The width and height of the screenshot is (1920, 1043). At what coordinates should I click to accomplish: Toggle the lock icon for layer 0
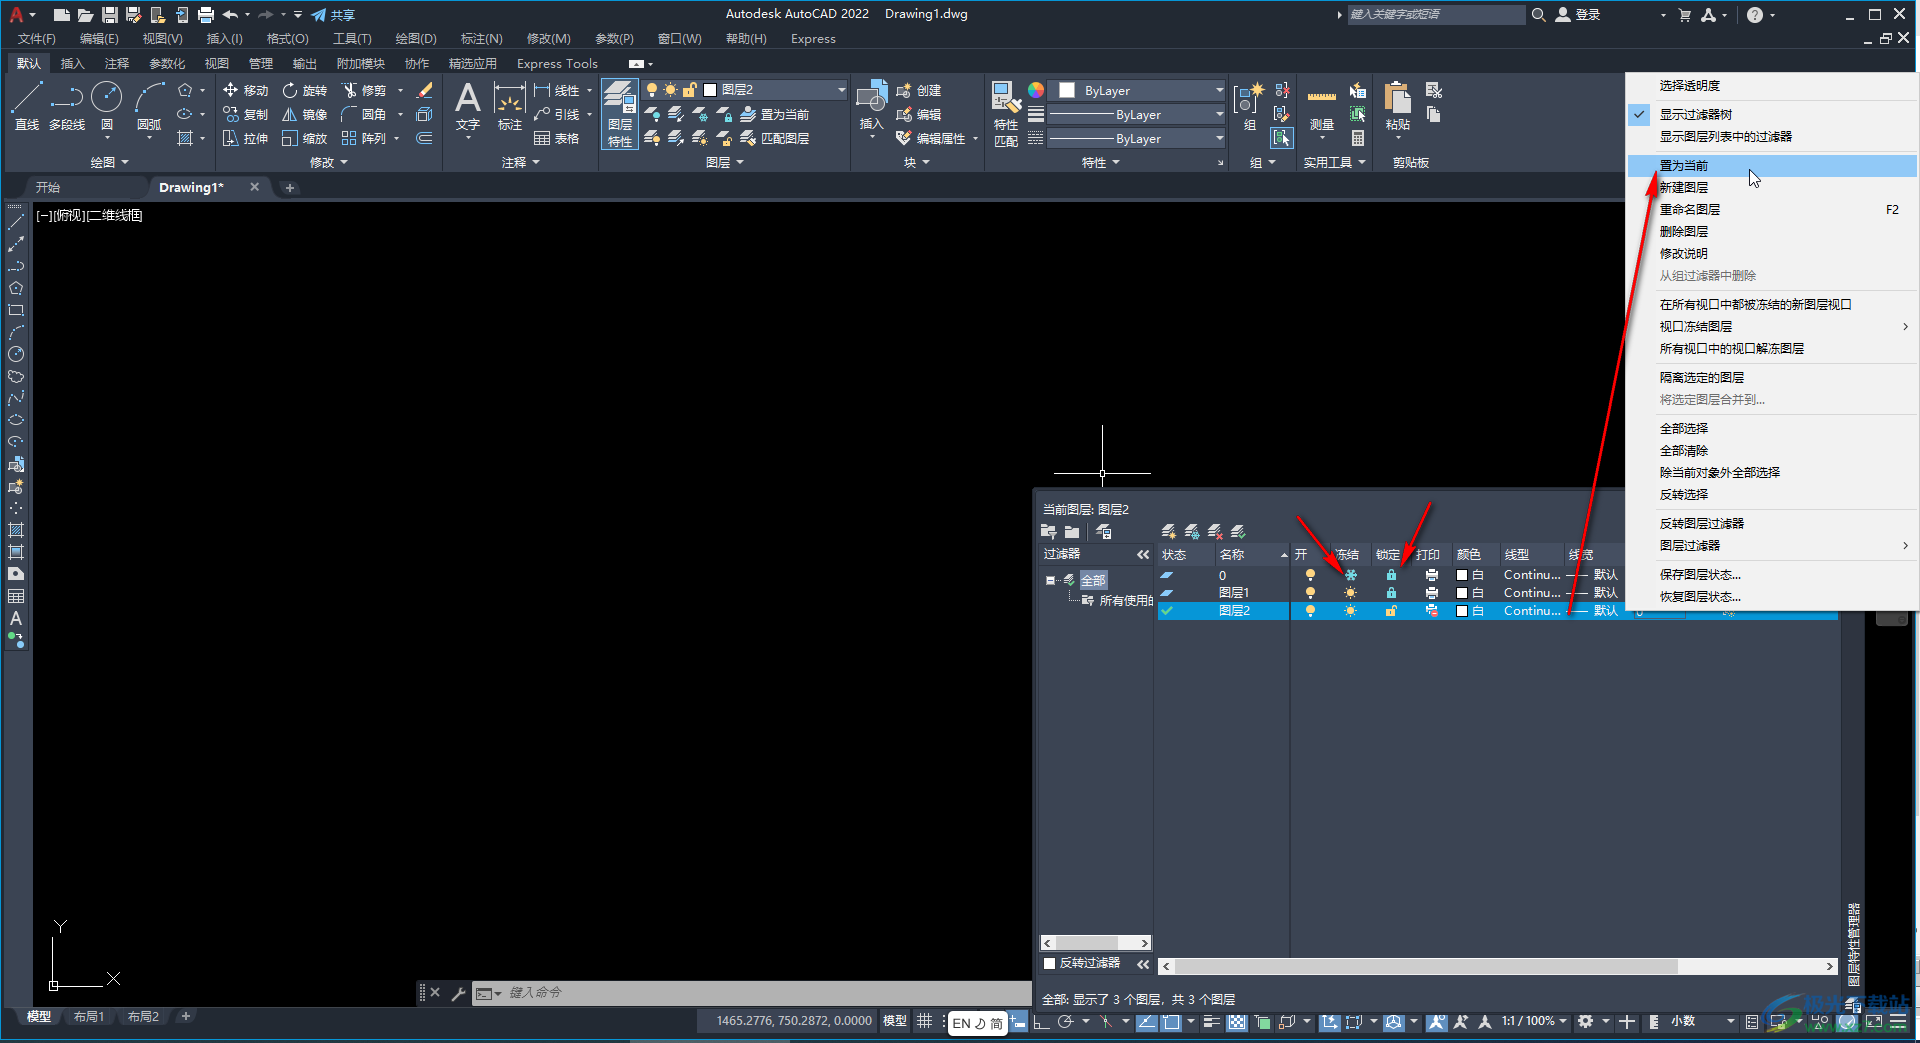coord(1391,575)
